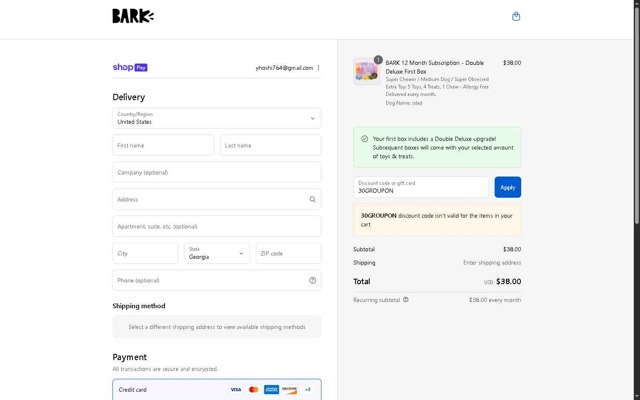Click the Apartment, suite, etc. field
Viewport: 640px width, 400px height.
[217, 226]
